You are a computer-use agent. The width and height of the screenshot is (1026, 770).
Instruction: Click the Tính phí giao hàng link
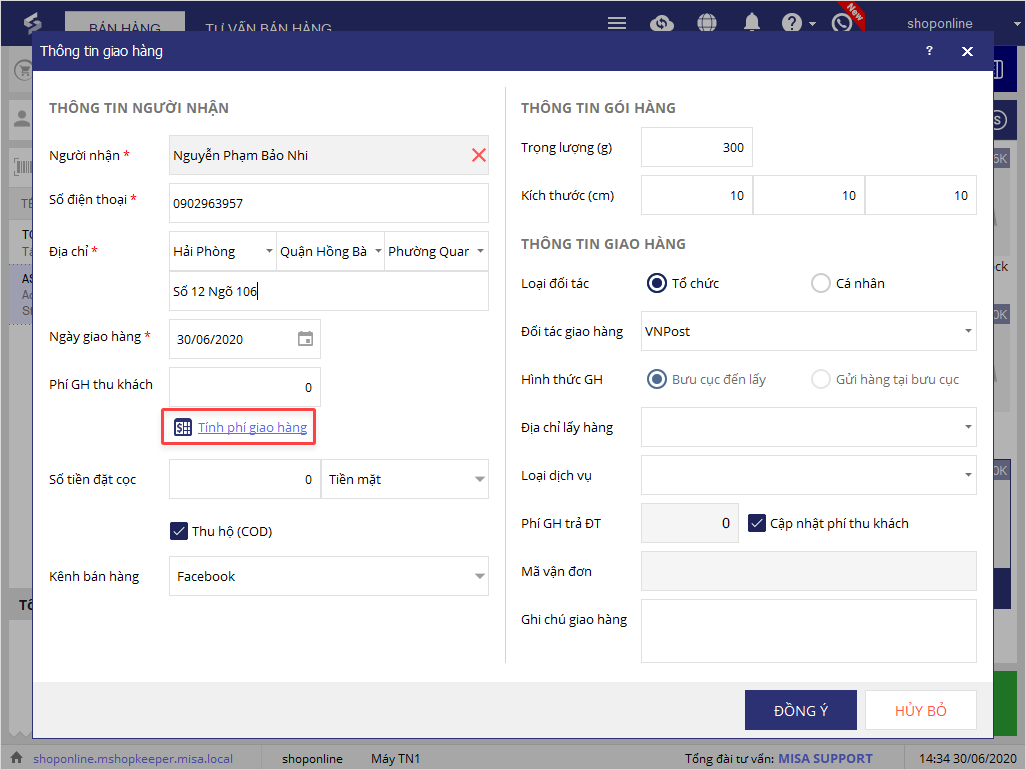[252, 428]
